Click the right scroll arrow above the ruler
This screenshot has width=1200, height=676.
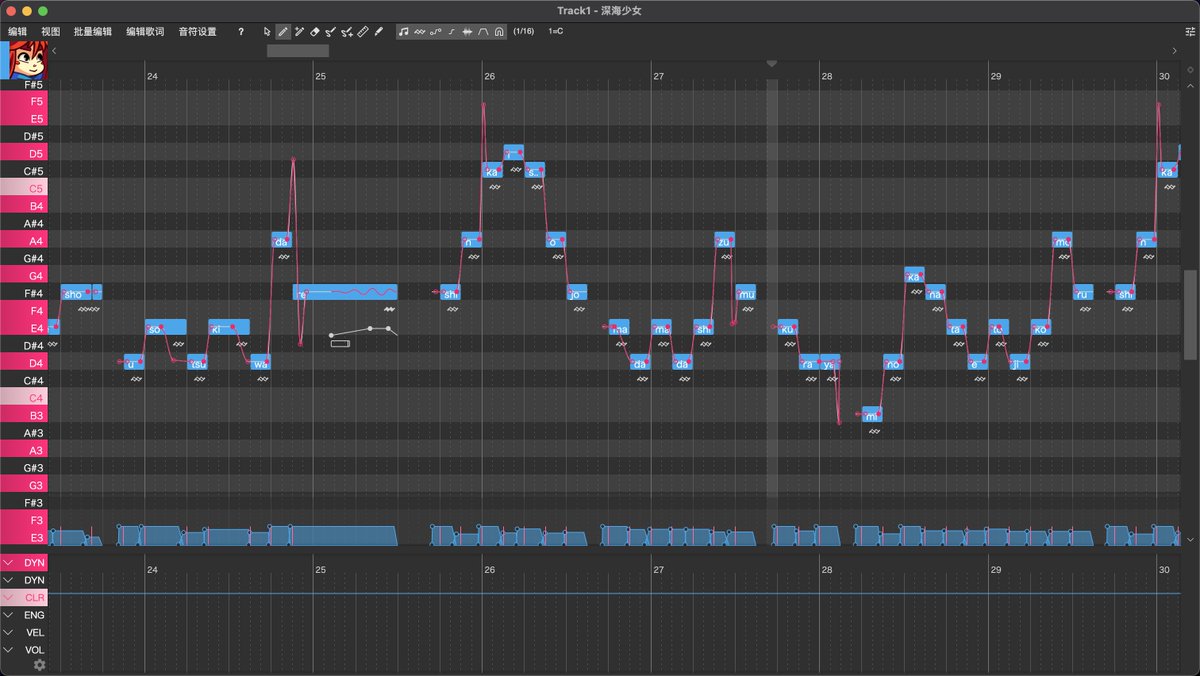(x=1174, y=50)
